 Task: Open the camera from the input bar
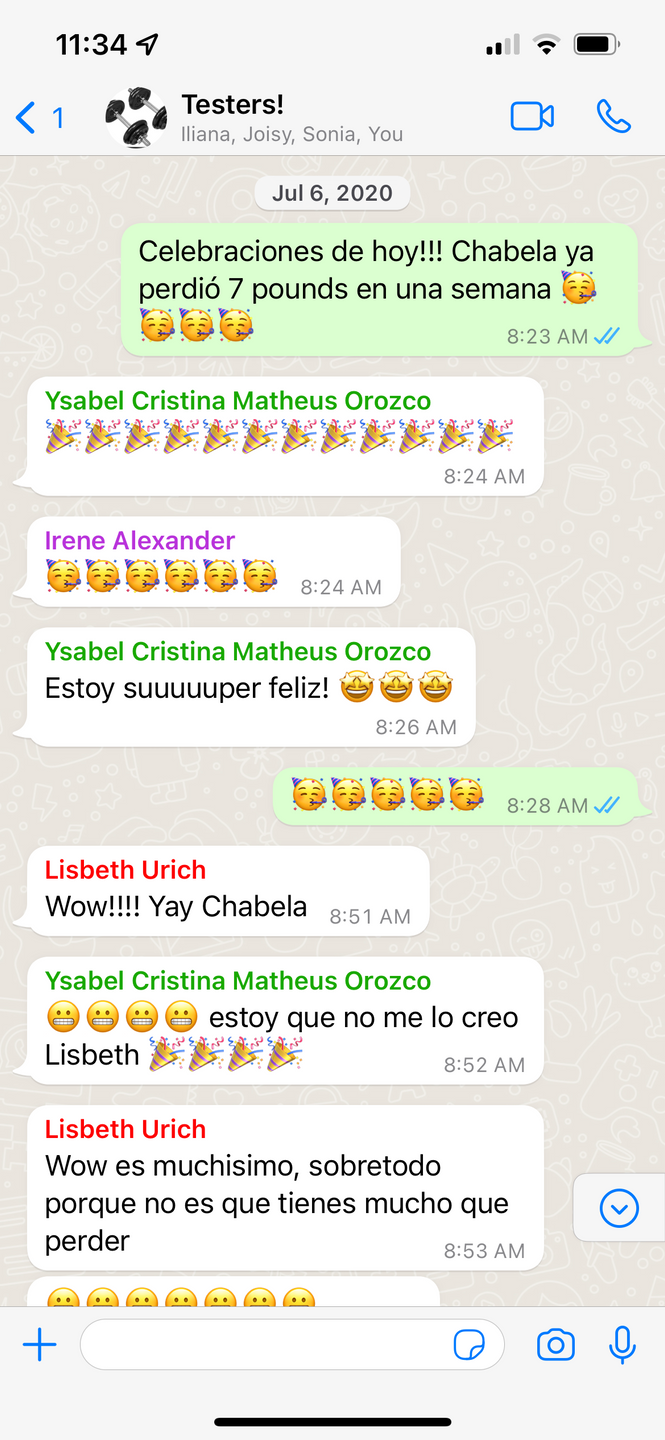click(x=556, y=1345)
